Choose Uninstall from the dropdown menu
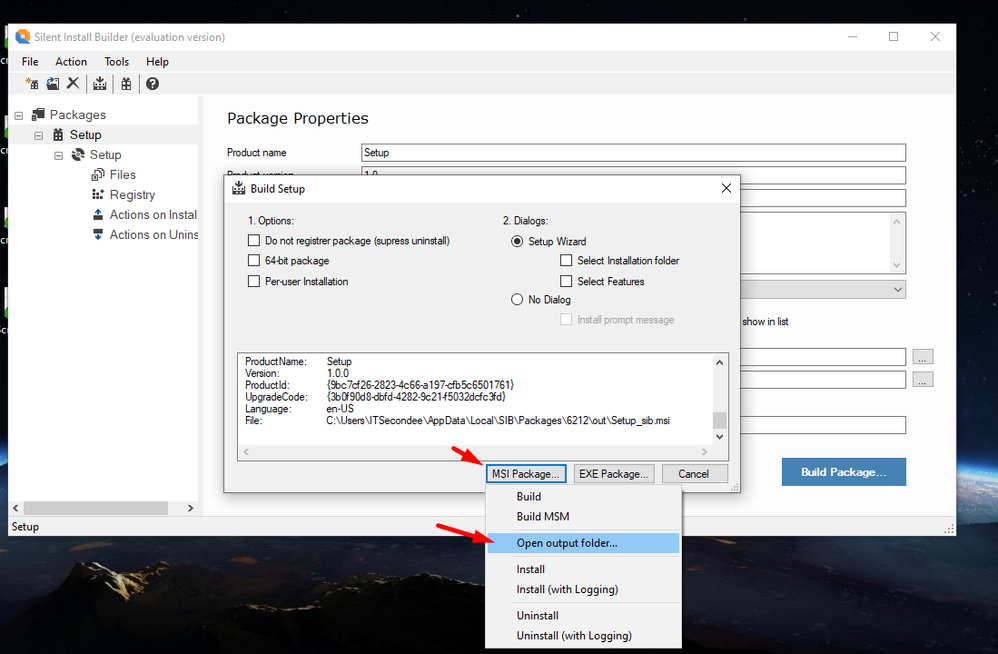This screenshot has height=654, width=998. [x=584, y=615]
